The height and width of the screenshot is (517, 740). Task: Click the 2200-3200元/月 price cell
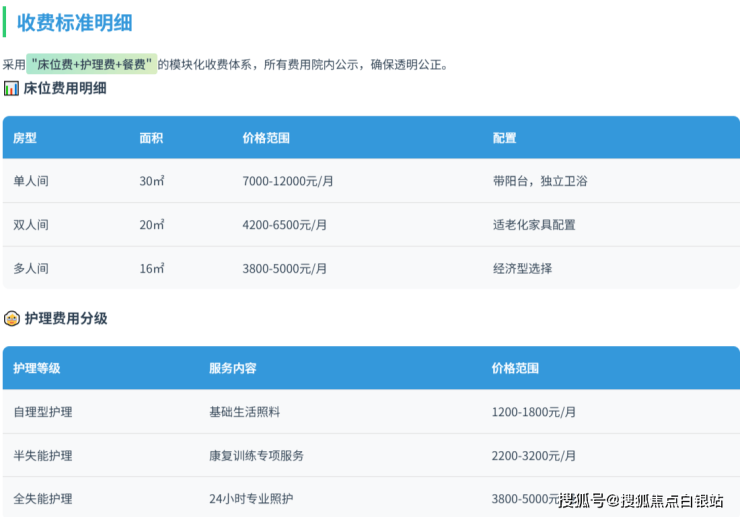[533, 455]
